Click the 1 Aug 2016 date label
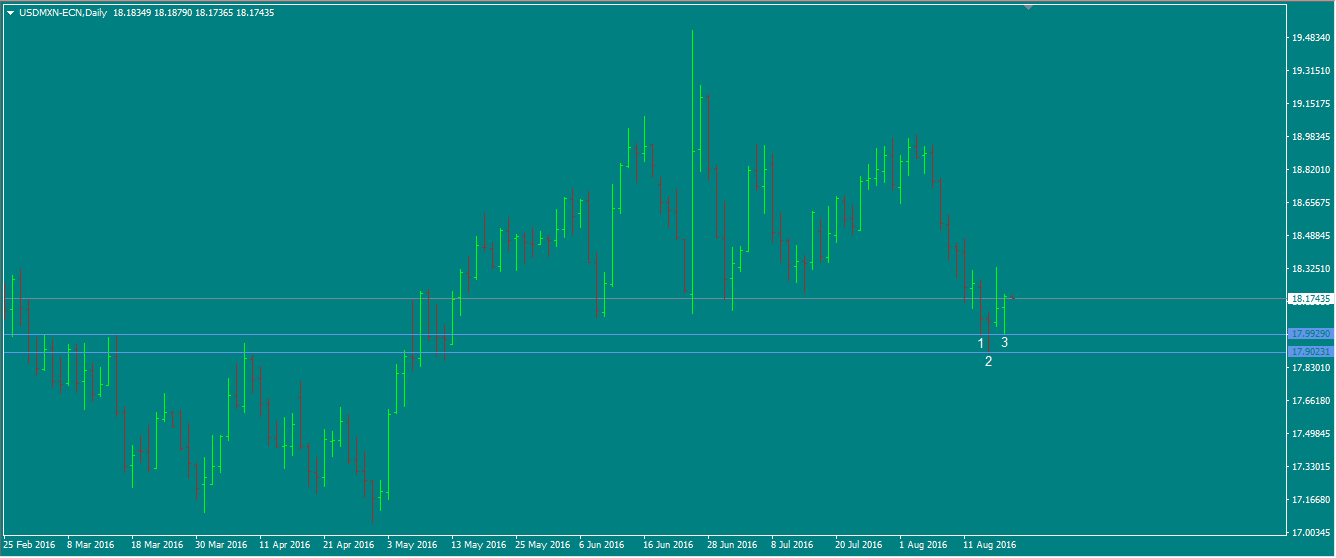The width and height of the screenshot is (1336, 558). click(923, 545)
